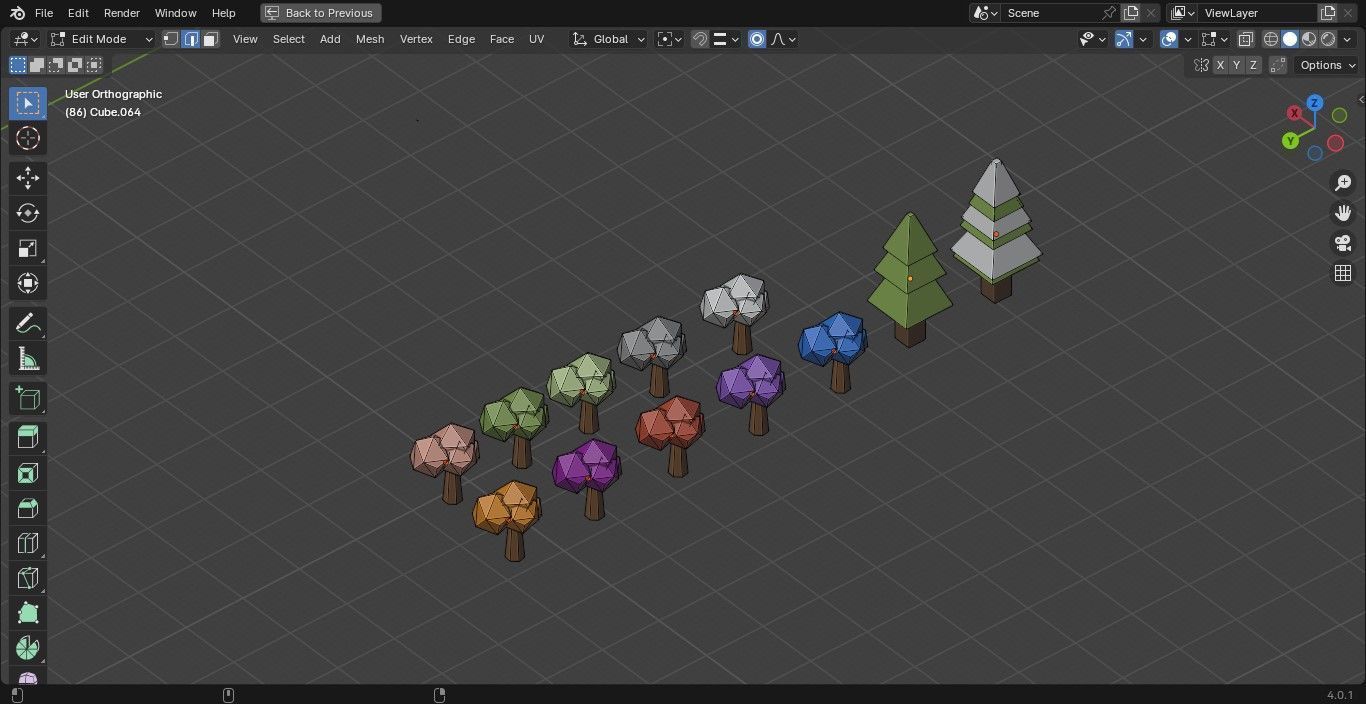The width and height of the screenshot is (1366, 704).
Task: Pick the Loop Cut tool
Action: [x=28, y=543]
